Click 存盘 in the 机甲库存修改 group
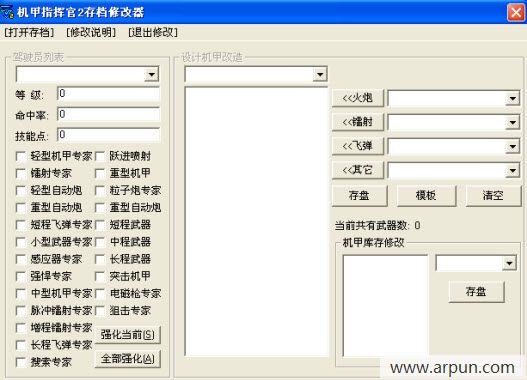 tap(476, 292)
